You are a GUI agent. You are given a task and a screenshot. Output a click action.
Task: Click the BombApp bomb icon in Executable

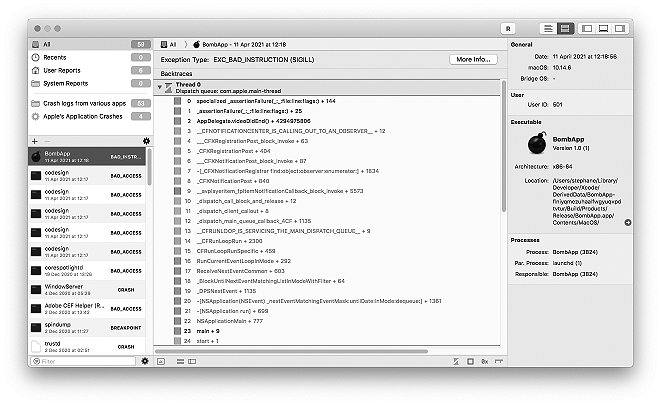pyautogui.click(x=537, y=143)
